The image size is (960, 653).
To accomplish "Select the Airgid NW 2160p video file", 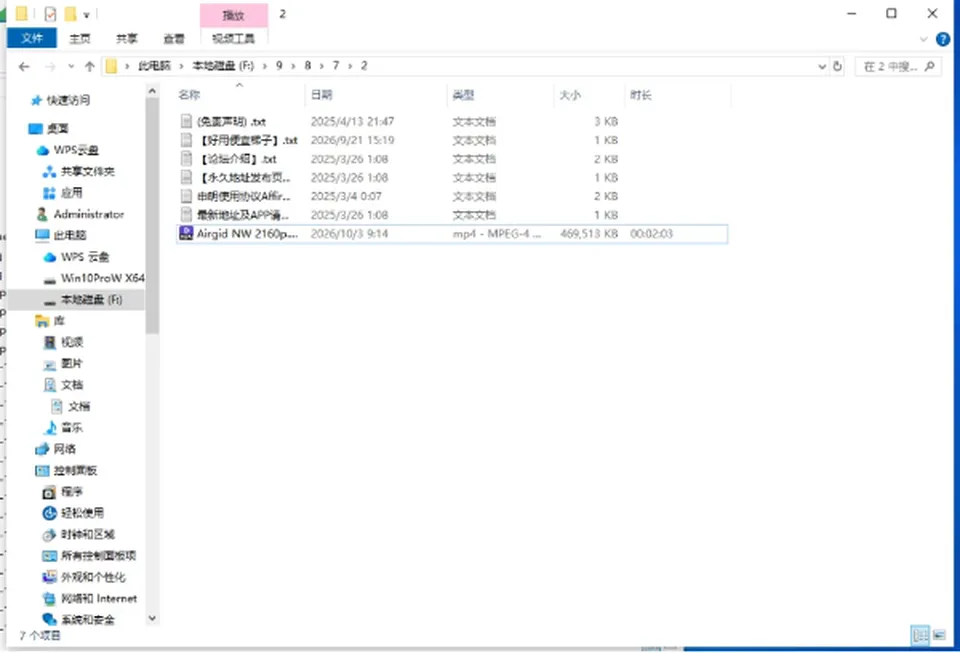I will tap(452, 234).
